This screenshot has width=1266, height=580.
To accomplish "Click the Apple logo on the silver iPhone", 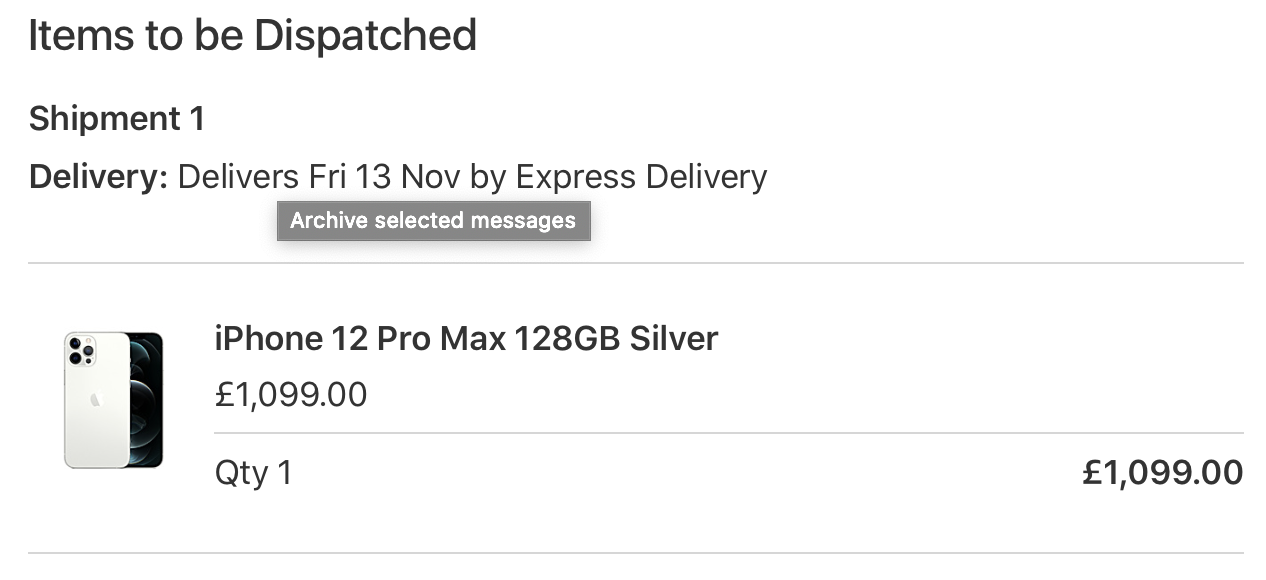I will coord(96,400).
